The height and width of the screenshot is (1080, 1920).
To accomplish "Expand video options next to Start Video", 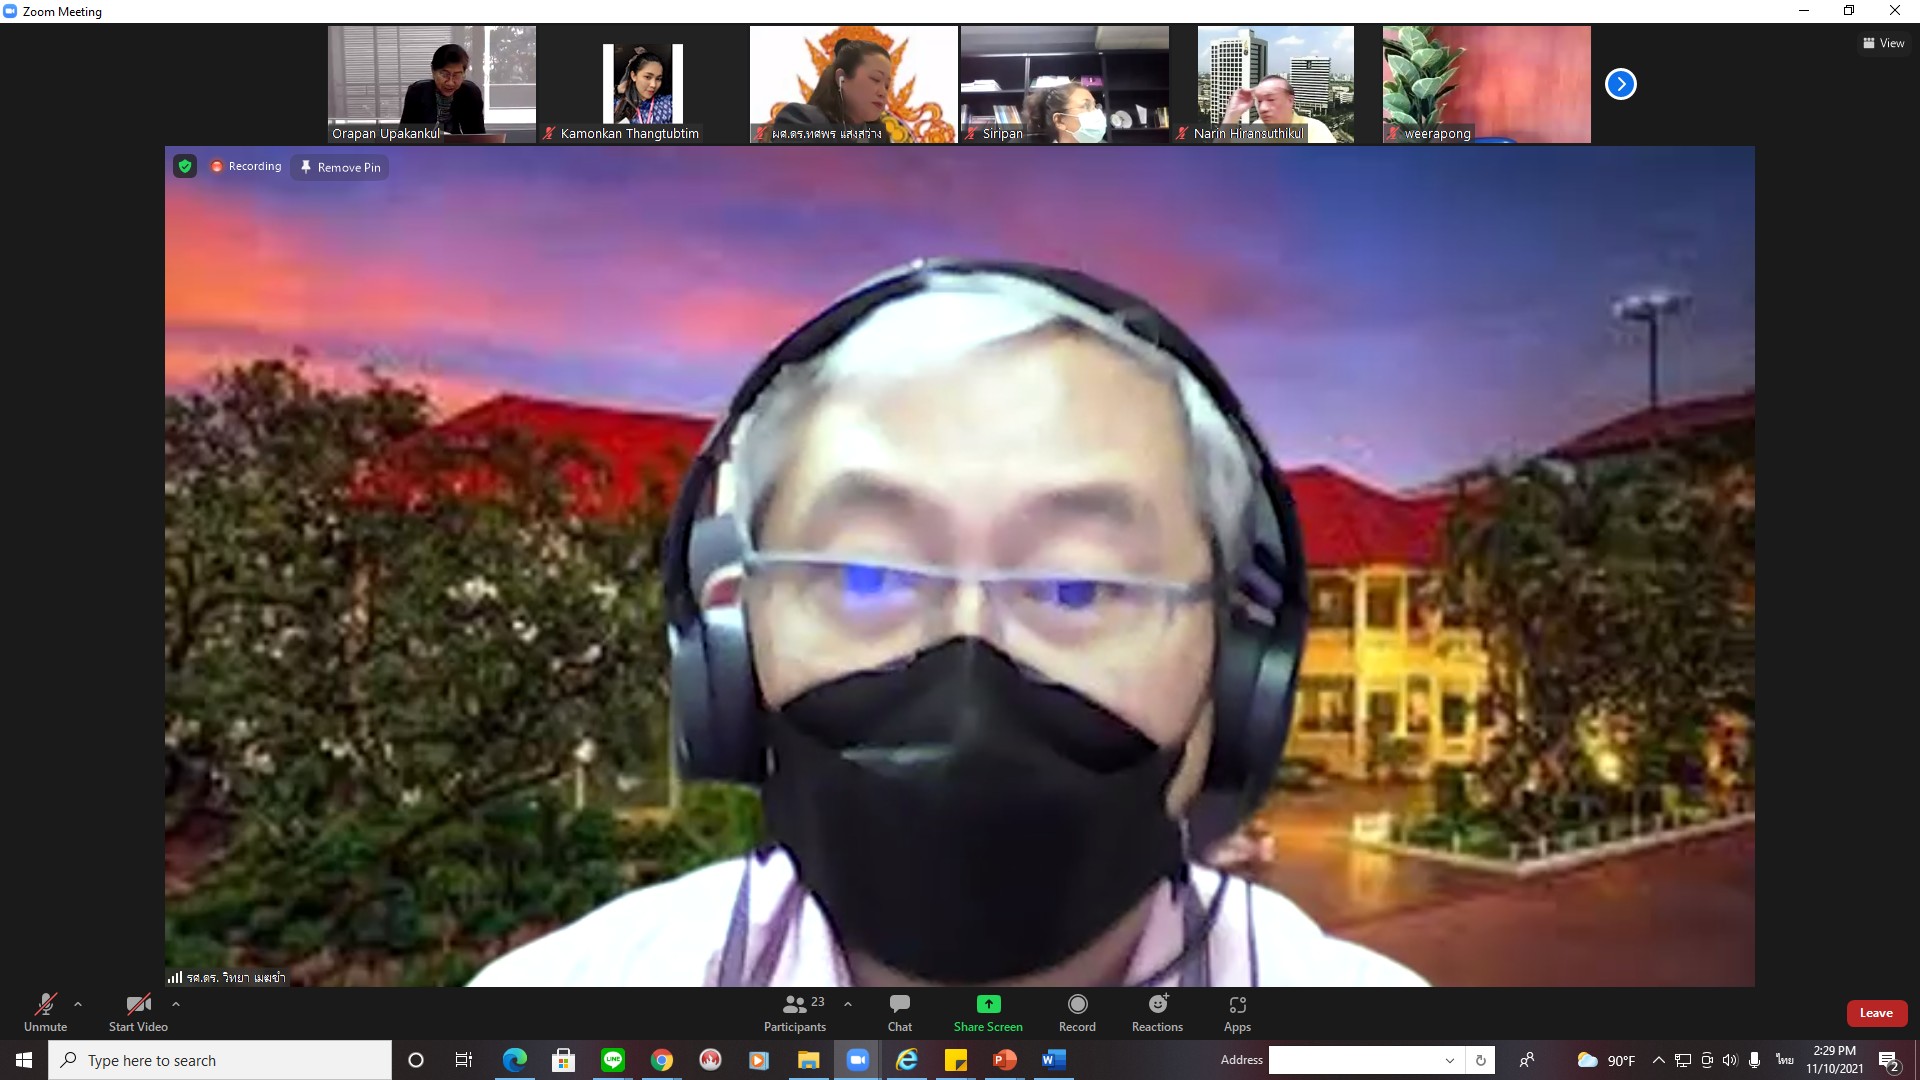I will 176,1004.
